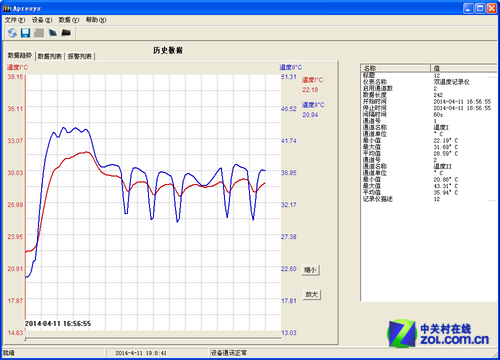500x360 pixels.
Task: Click the maximum value 31.69° C cell
Action: click(446, 147)
